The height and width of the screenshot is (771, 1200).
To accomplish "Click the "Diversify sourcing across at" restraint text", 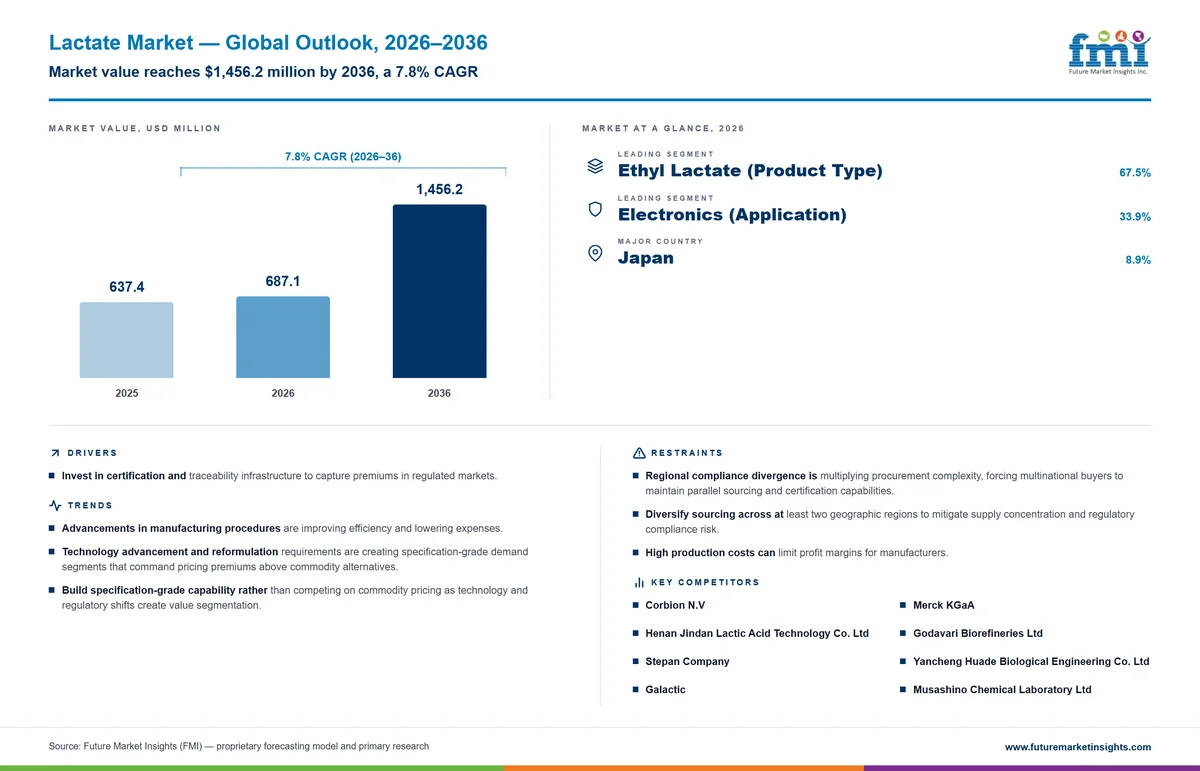I will (x=714, y=514).
